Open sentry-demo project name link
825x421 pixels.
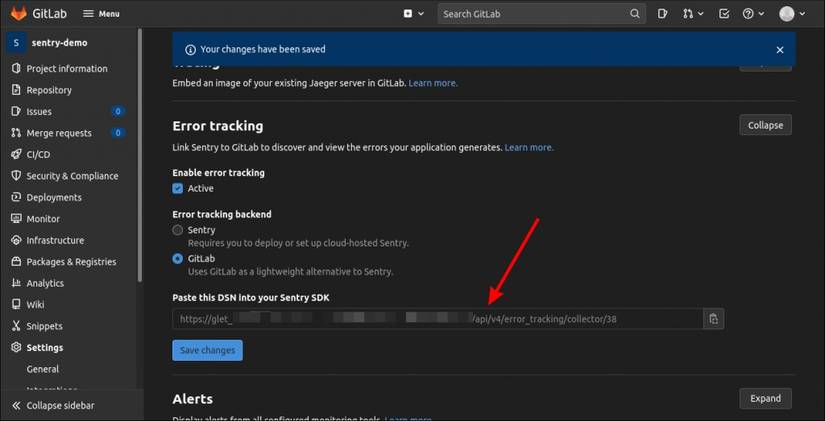(59, 43)
